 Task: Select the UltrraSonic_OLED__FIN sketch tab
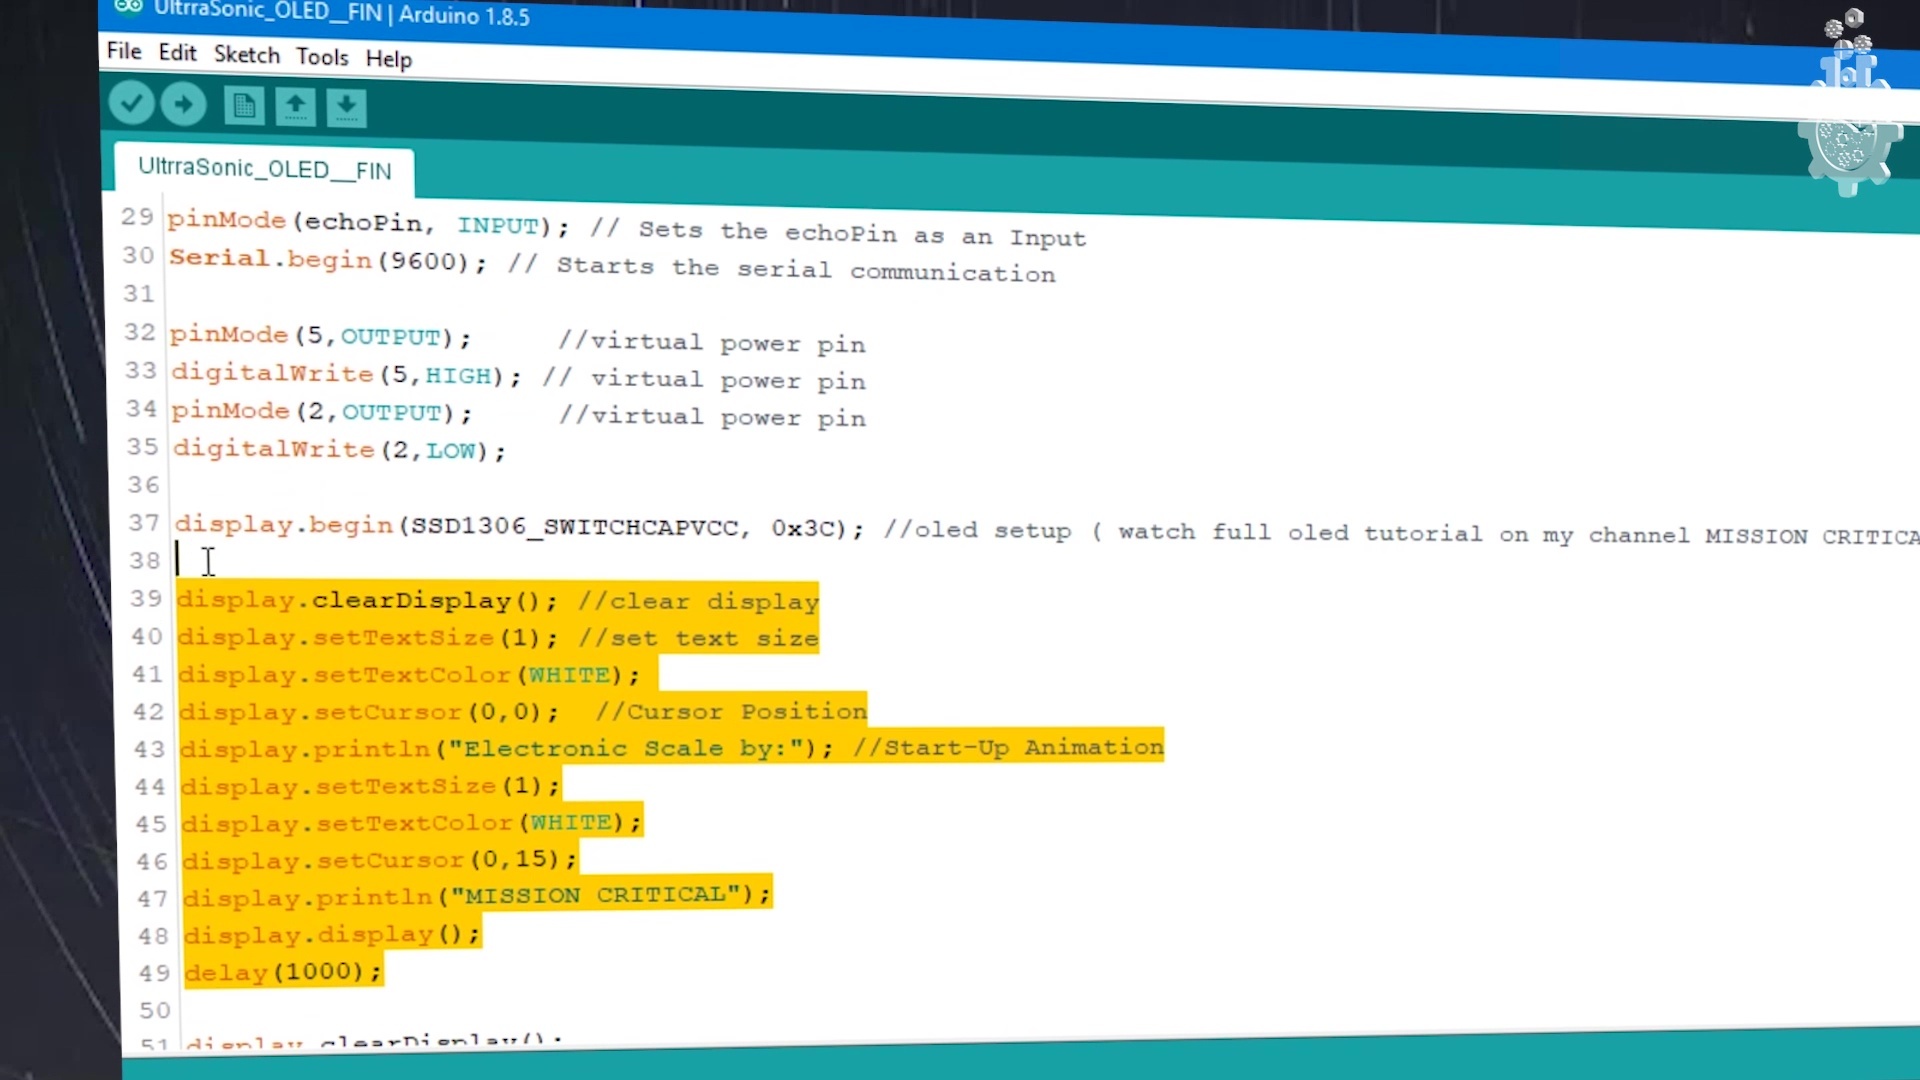click(x=264, y=169)
